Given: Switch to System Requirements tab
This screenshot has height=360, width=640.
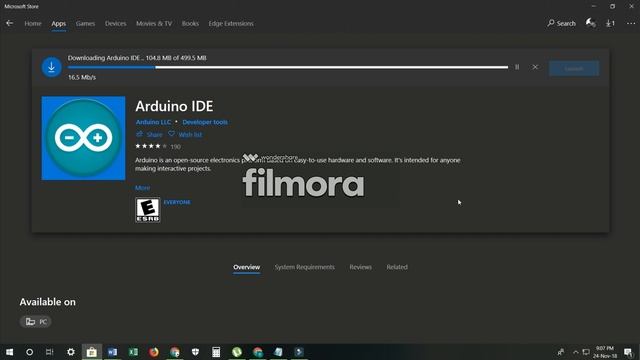Looking at the screenshot, I should point(304,267).
